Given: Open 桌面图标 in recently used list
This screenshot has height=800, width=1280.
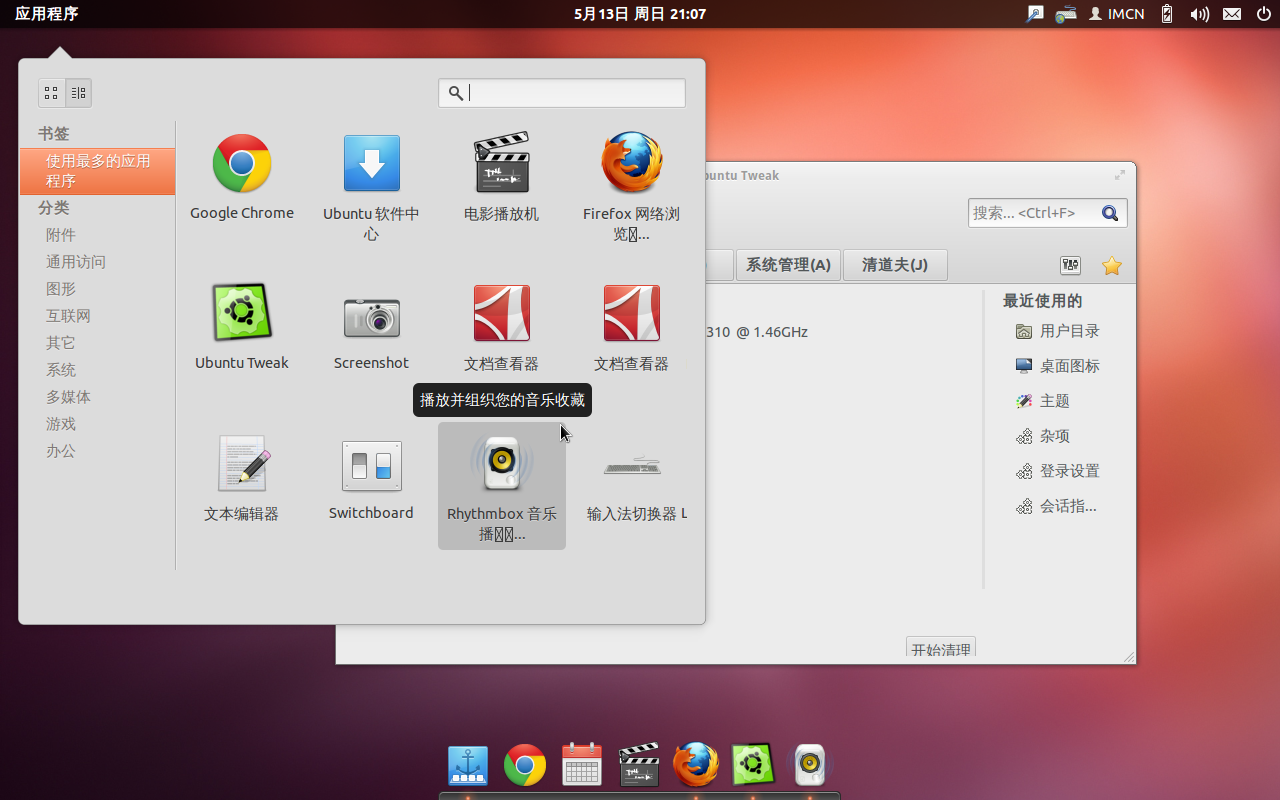Looking at the screenshot, I should [1058, 366].
